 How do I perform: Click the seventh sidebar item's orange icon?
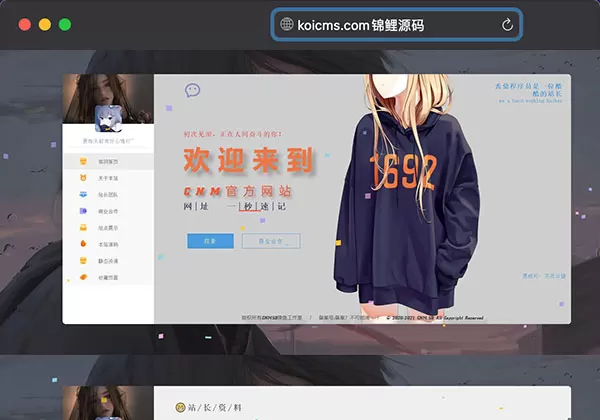pyautogui.click(x=84, y=261)
